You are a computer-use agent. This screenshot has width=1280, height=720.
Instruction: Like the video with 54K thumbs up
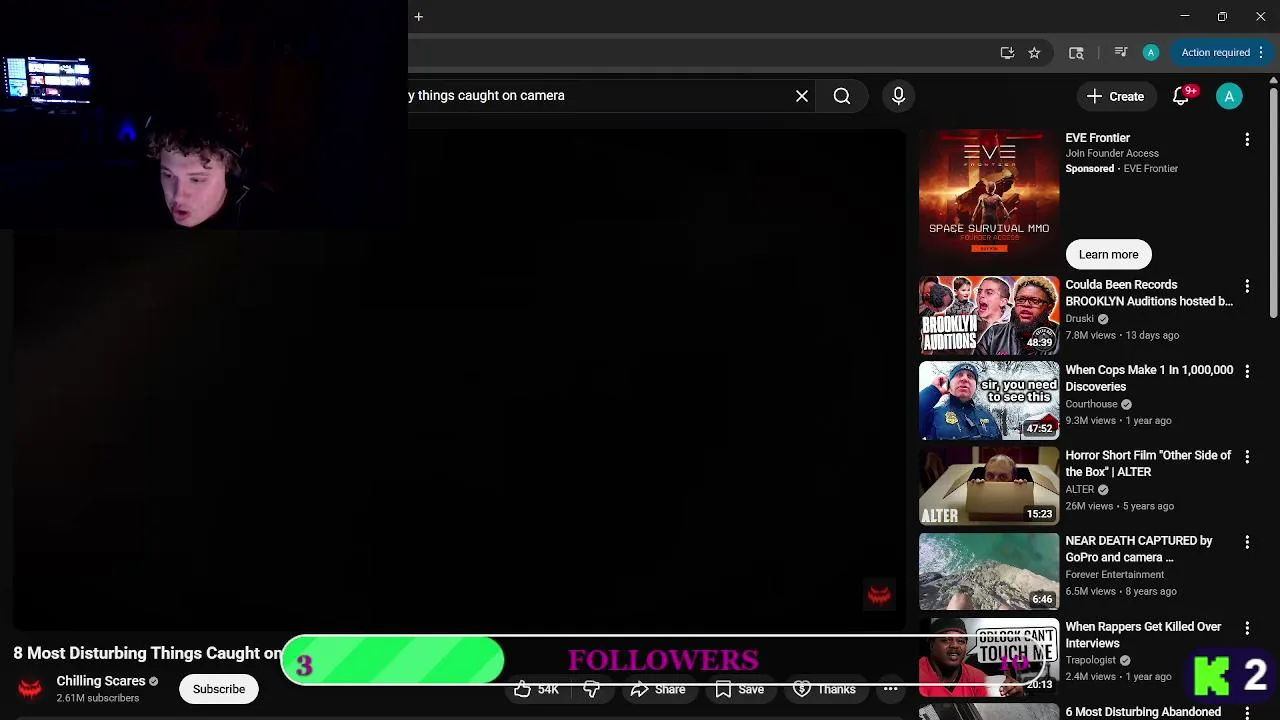(x=537, y=689)
